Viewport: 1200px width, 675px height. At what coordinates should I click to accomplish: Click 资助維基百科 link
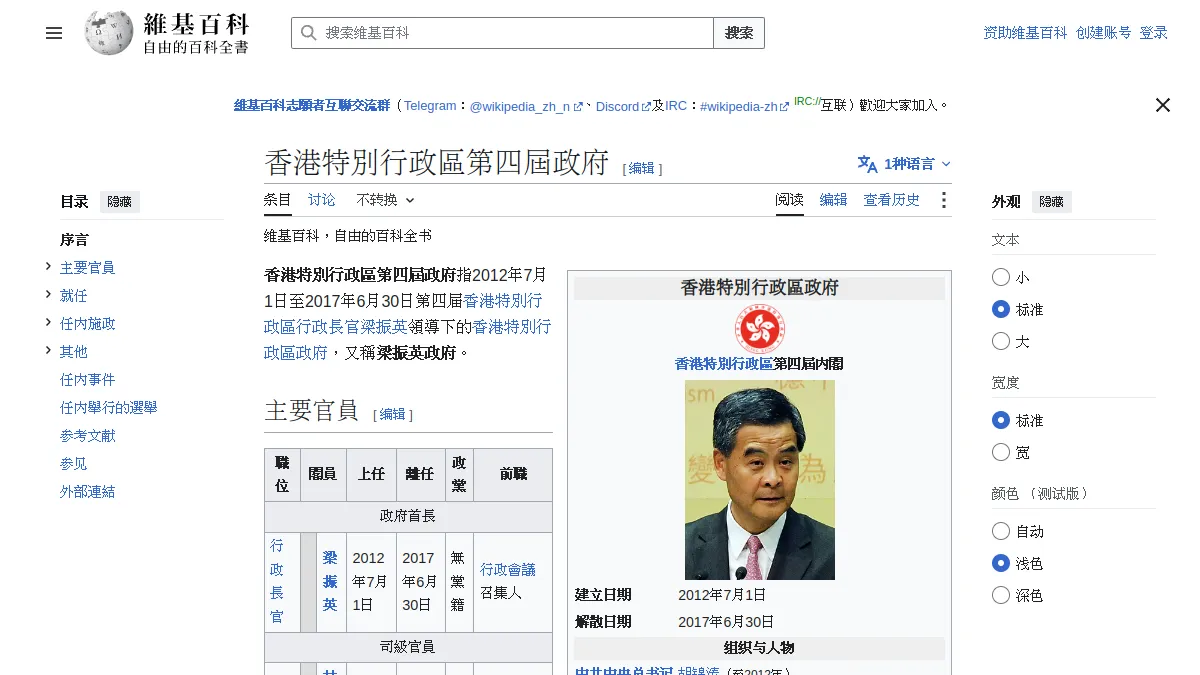[1026, 33]
